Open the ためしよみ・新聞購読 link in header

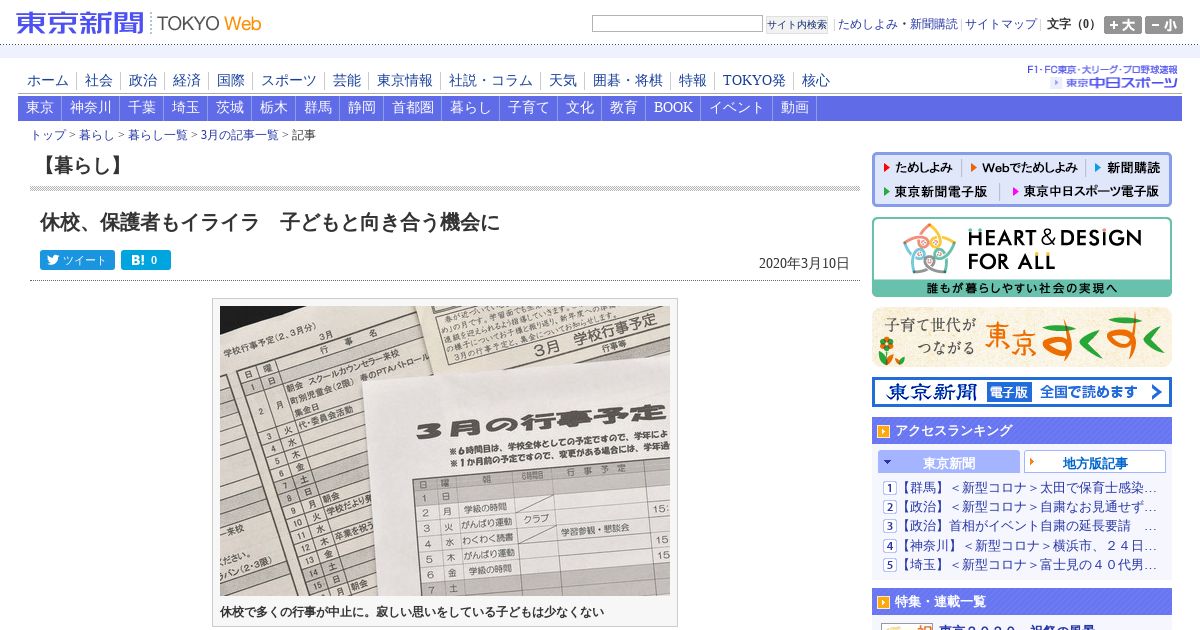coord(897,24)
